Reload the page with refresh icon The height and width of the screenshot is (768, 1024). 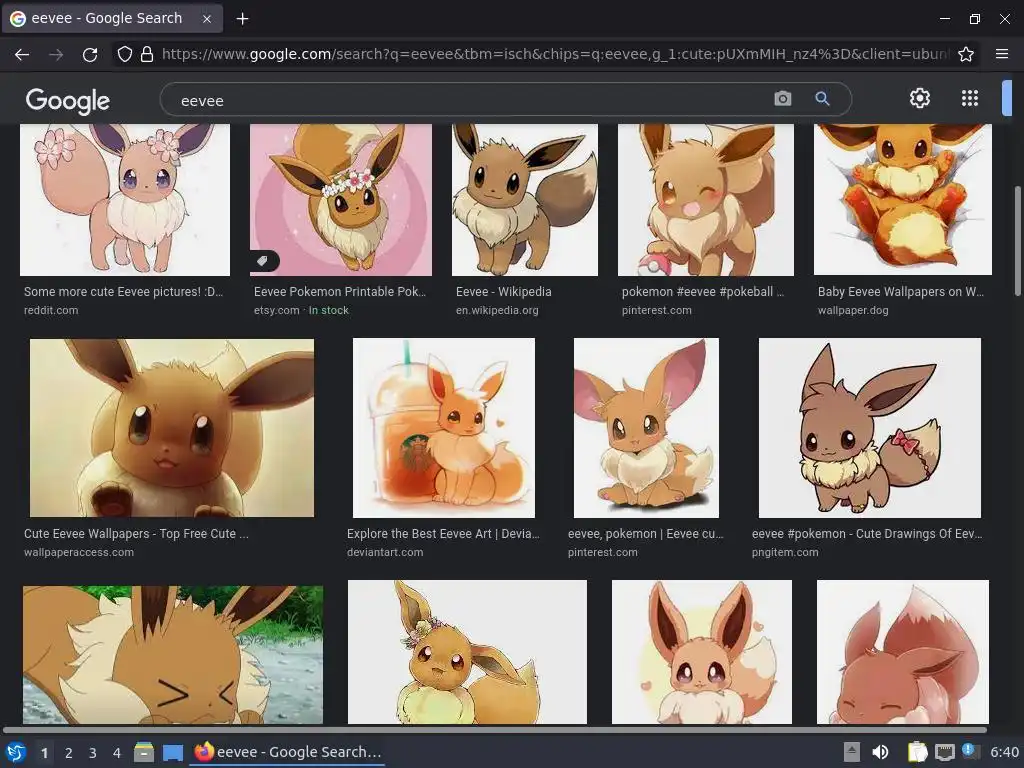coord(90,54)
